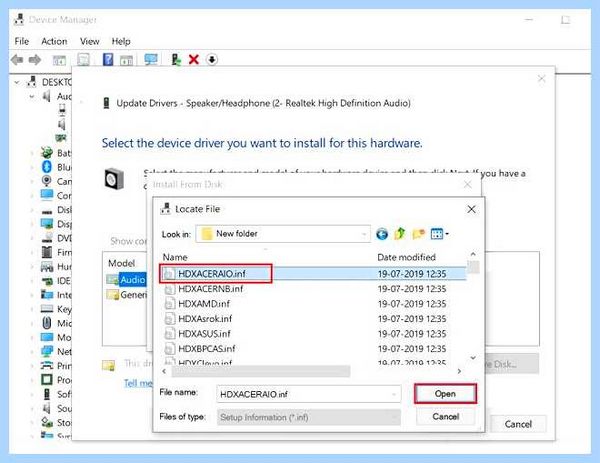Close the Locate File dialog
The height and width of the screenshot is (463, 600).
(x=471, y=209)
